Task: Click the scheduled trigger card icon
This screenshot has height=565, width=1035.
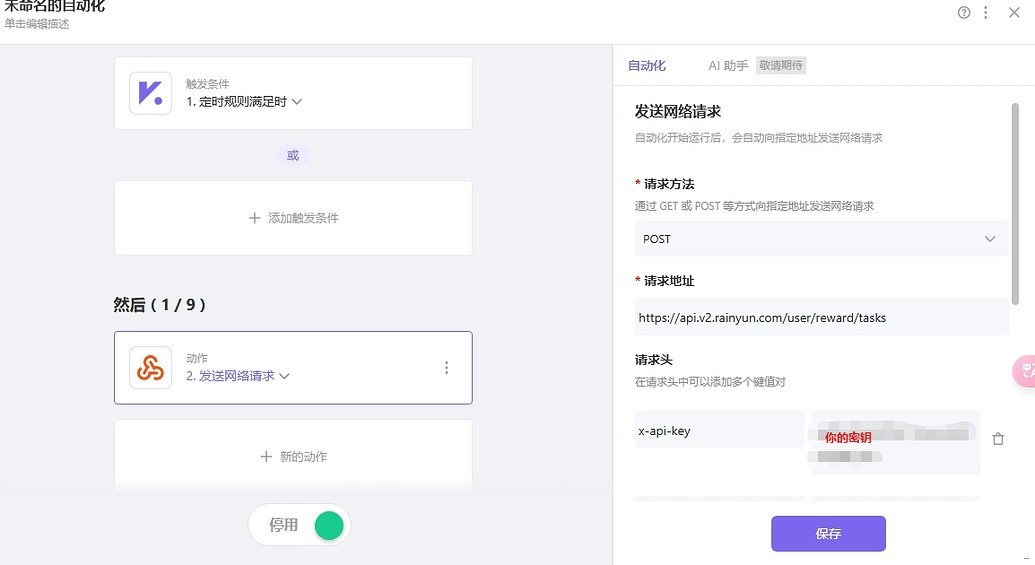Action: (x=150, y=94)
